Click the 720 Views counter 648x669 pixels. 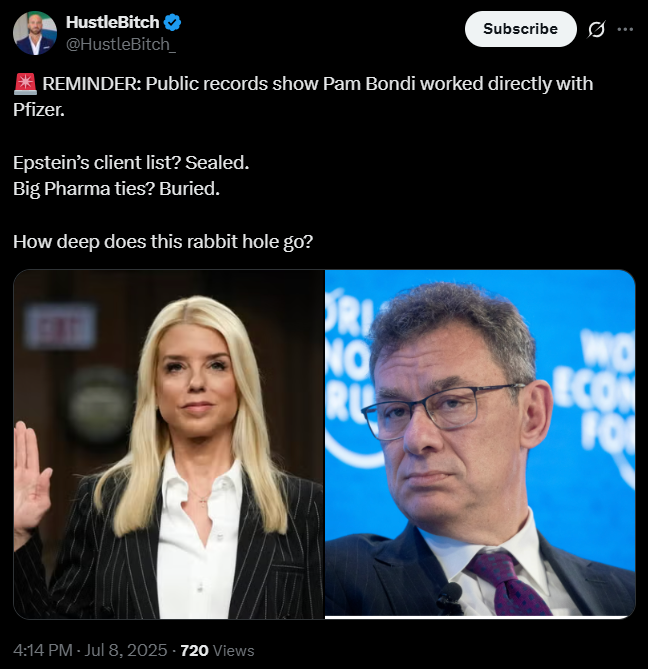(217, 650)
